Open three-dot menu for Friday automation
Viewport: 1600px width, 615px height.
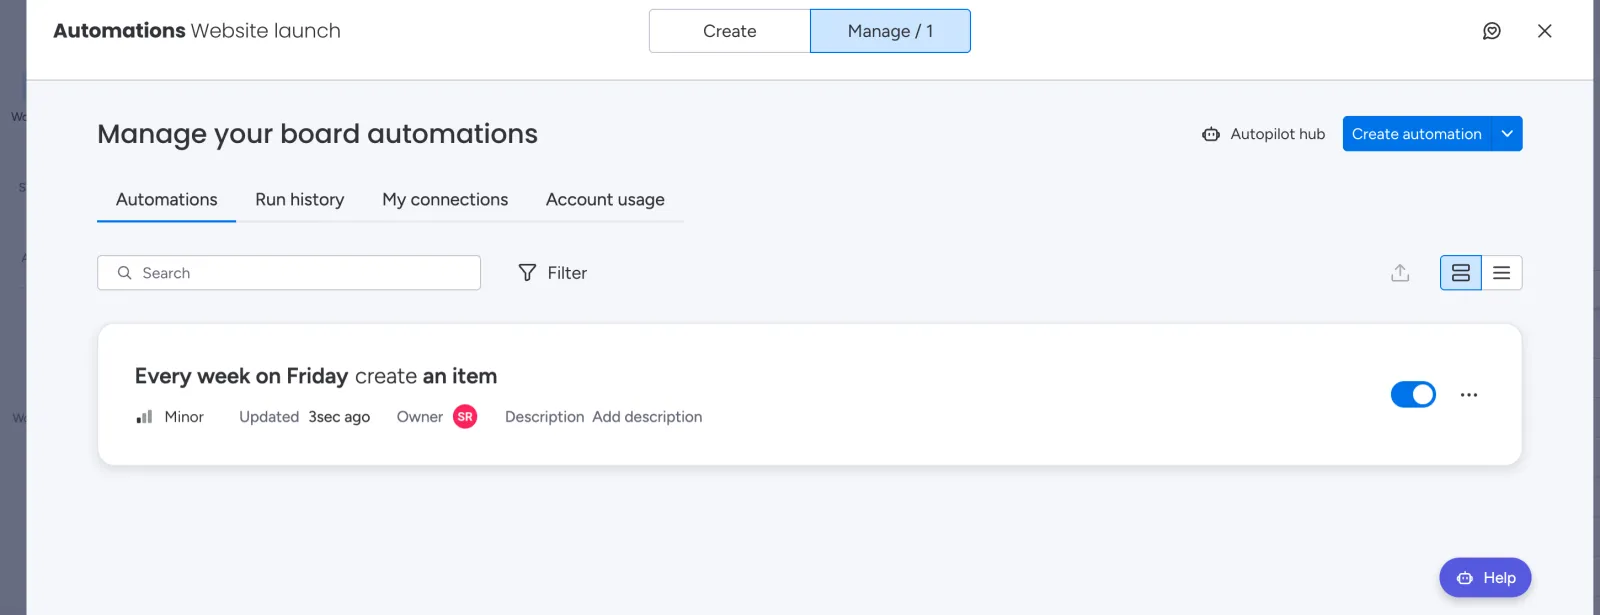[1468, 395]
